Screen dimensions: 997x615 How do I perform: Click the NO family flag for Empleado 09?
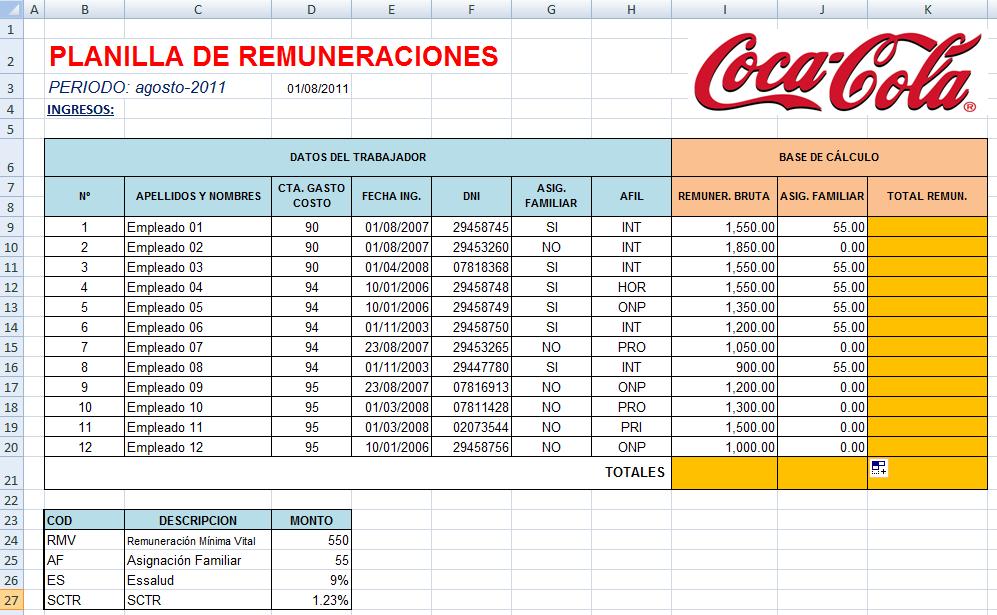pos(551,387)
